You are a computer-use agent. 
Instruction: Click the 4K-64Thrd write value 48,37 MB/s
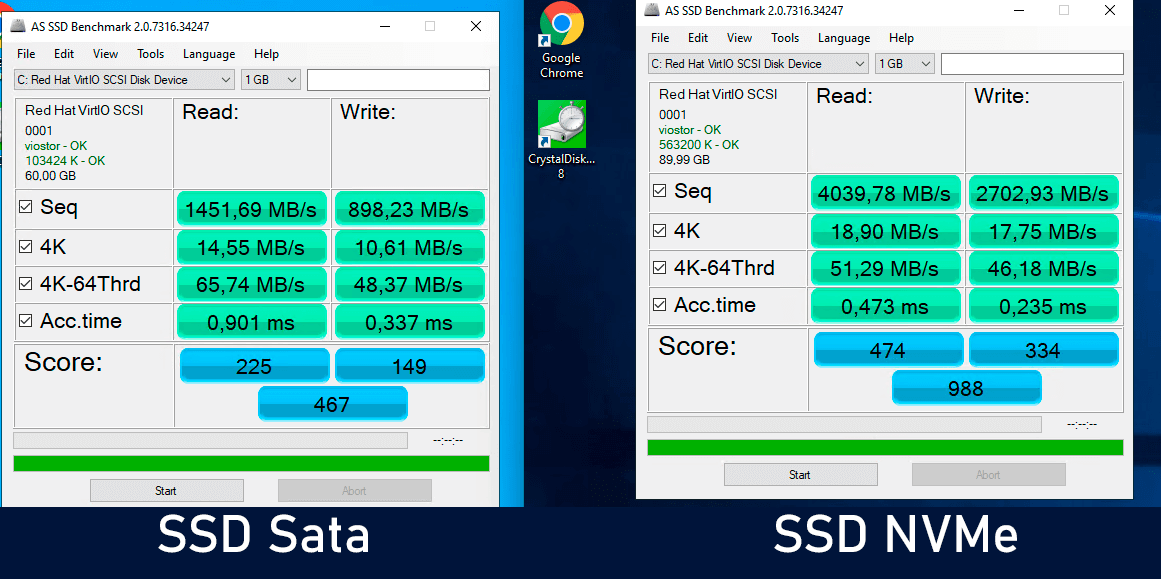(x=409, y=284)
